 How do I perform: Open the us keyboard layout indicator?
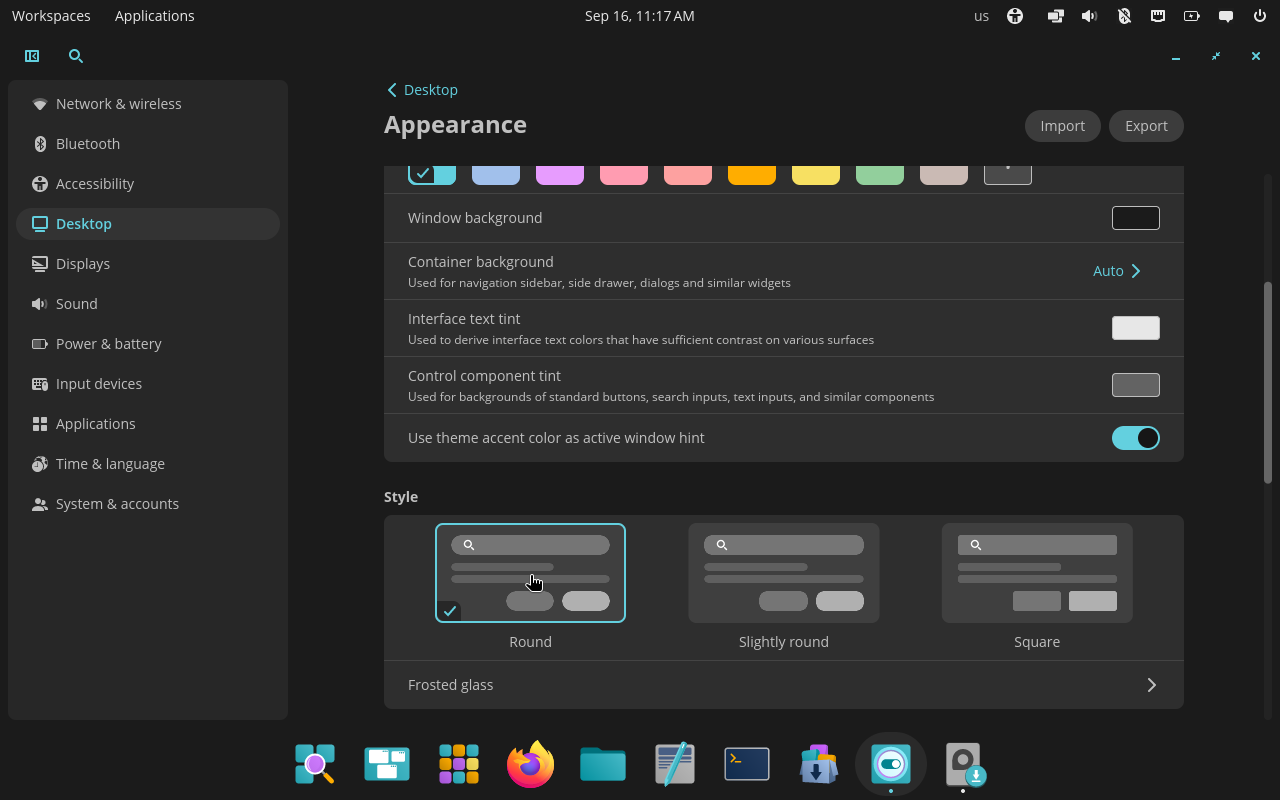[x=981, y=16]
